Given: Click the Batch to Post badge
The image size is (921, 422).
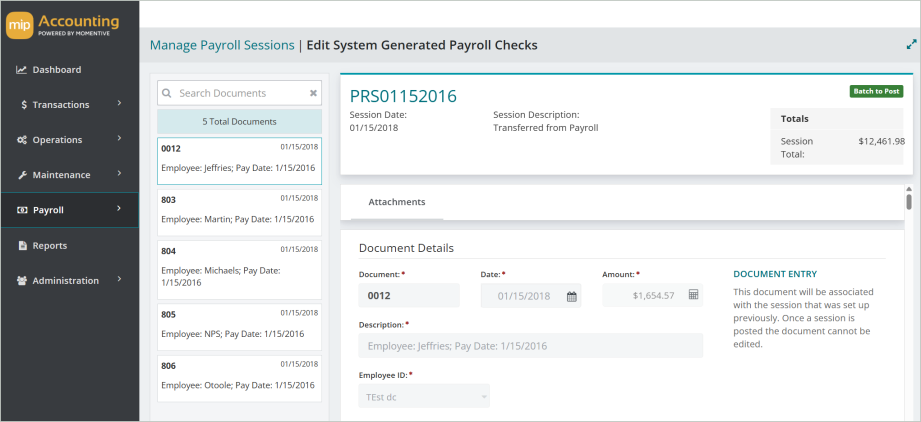Looking at the screenshot, I should [x=876, y=91].
